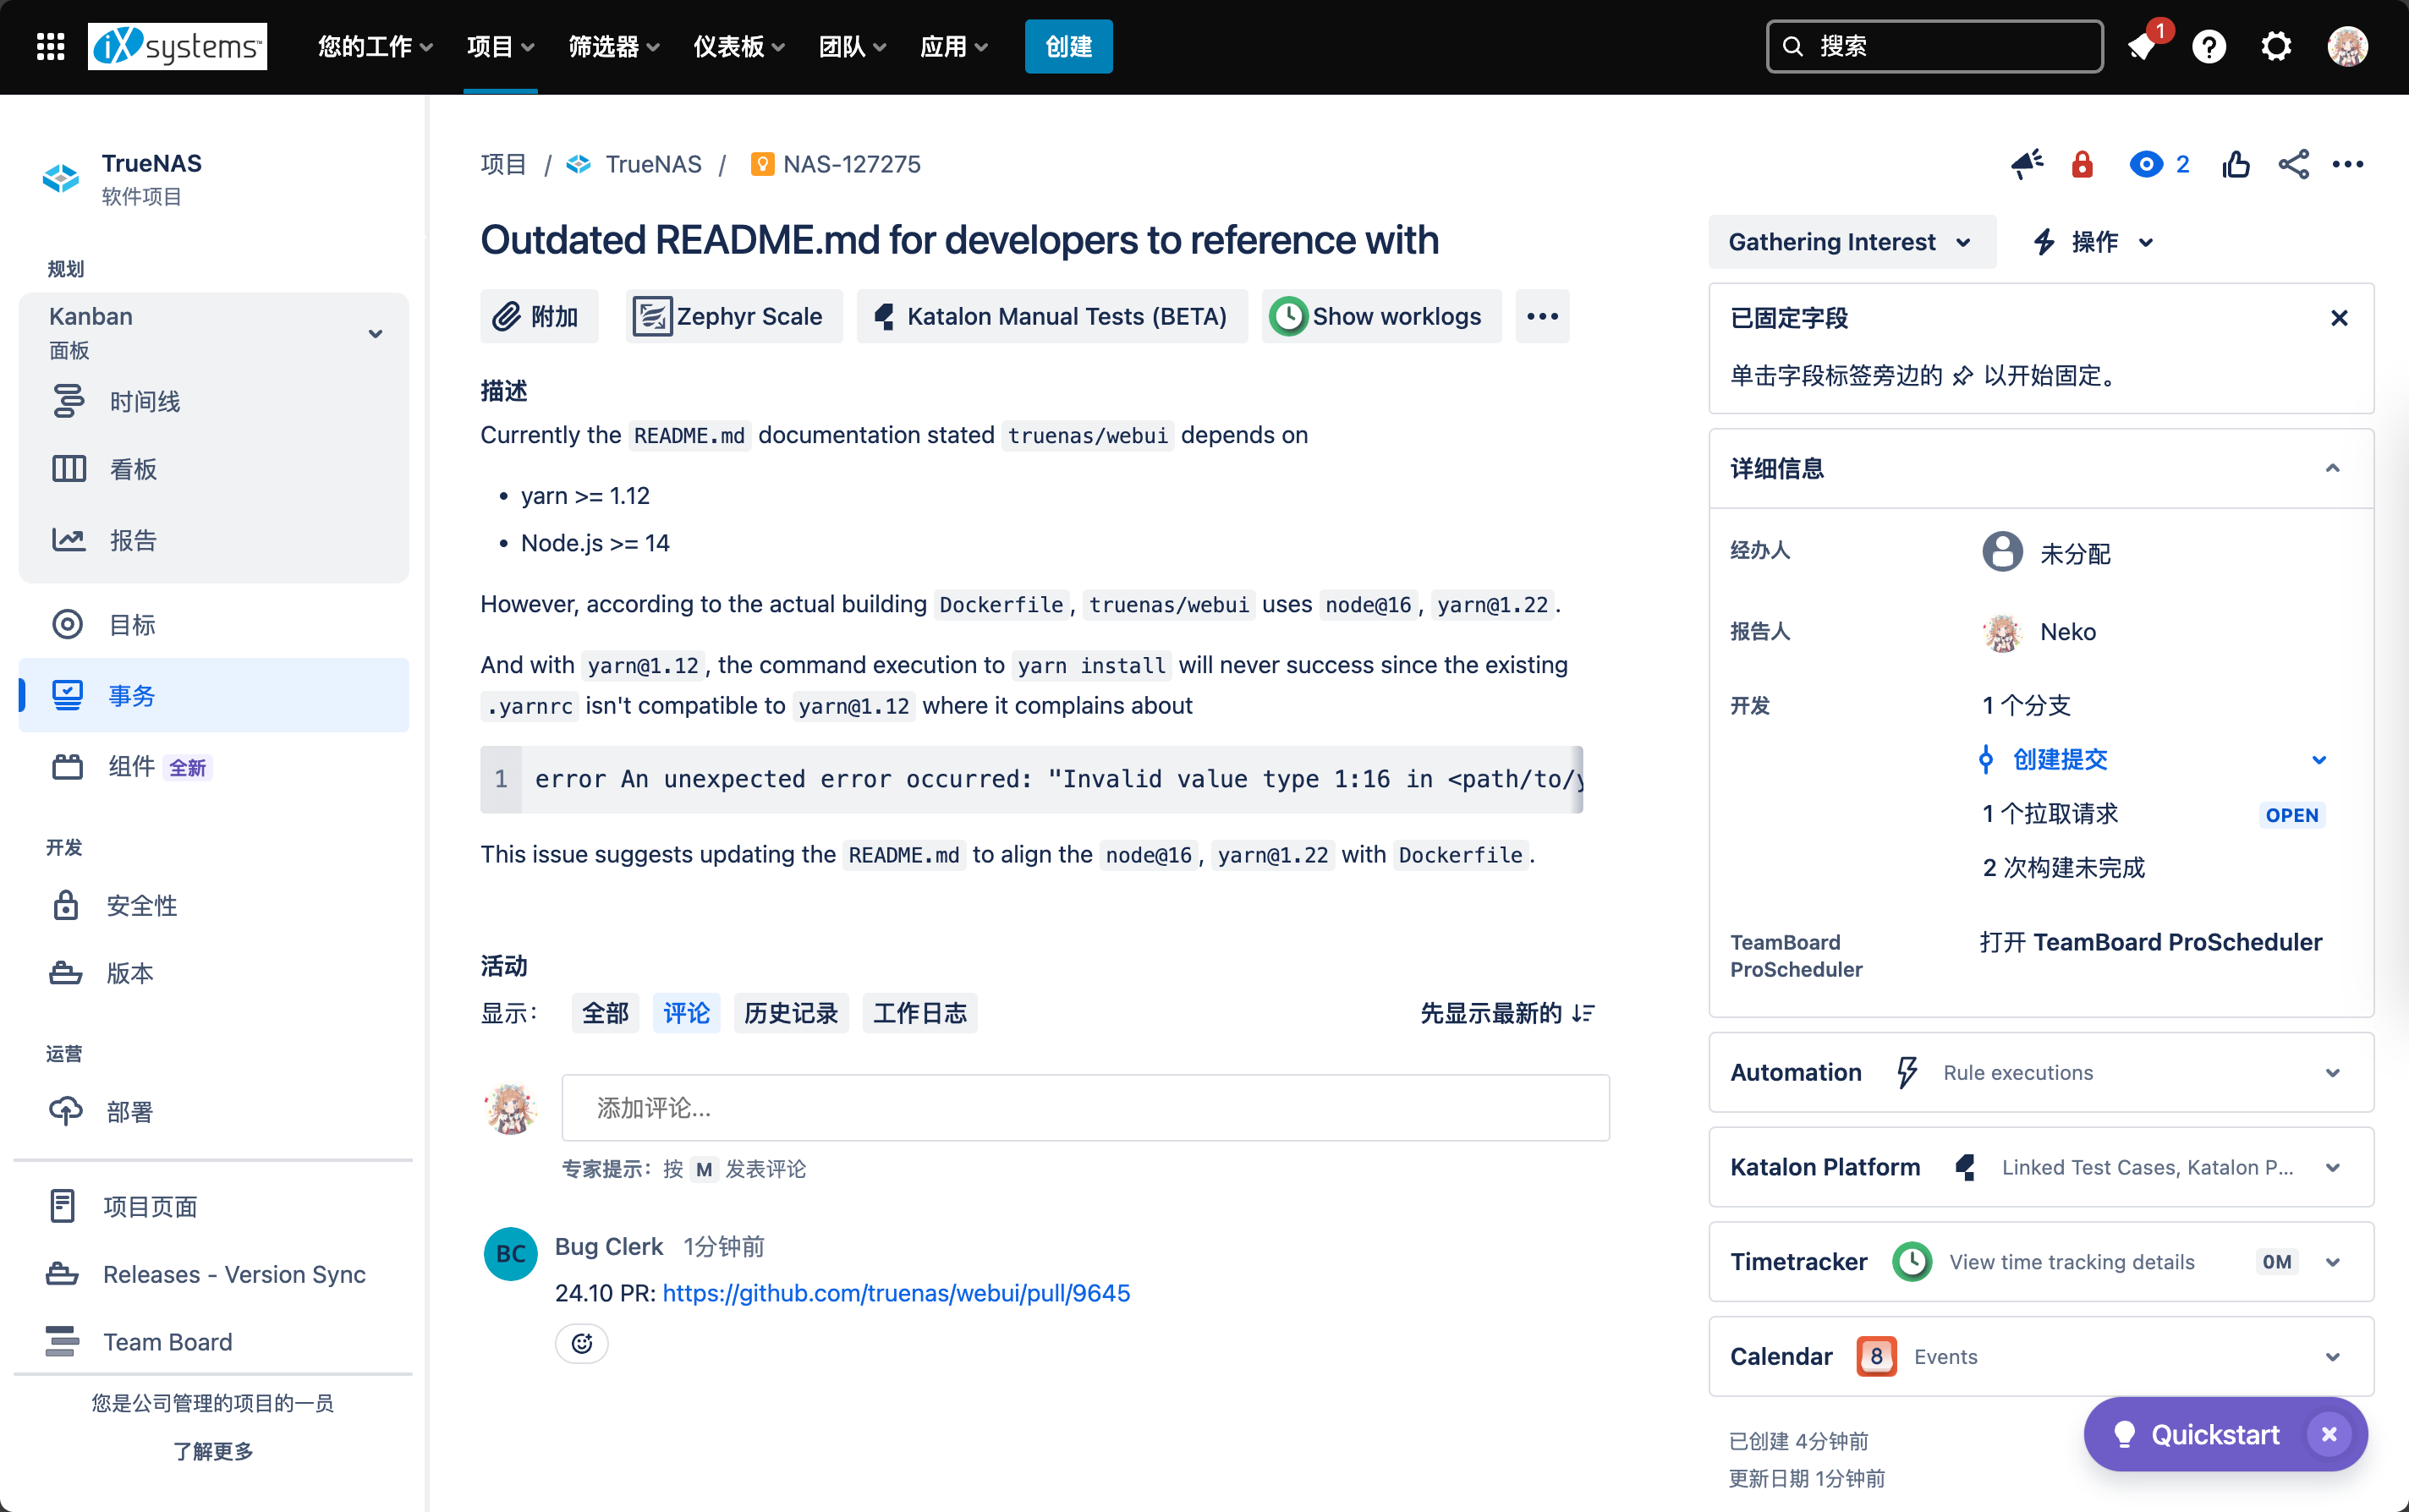Click the help question mark icon

click(x=2208, y=46)
